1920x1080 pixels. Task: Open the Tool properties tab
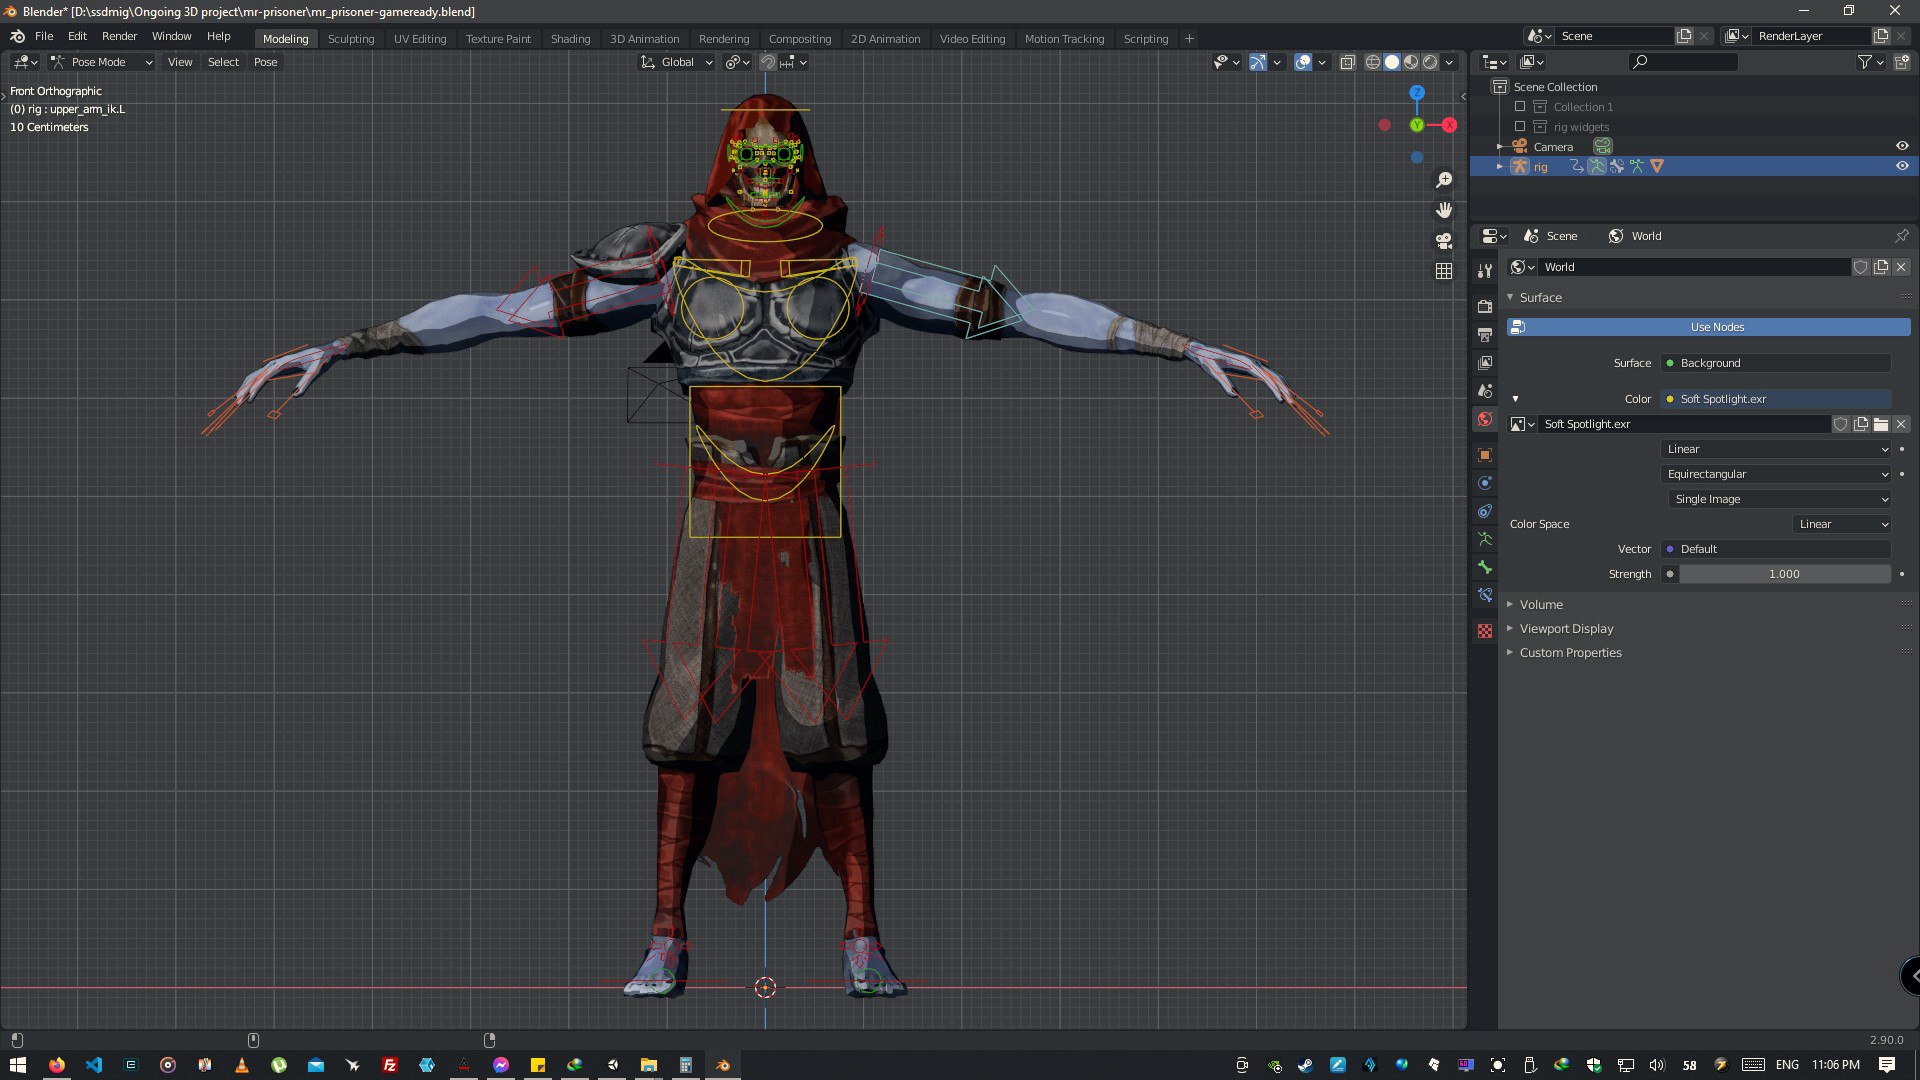1485,271
